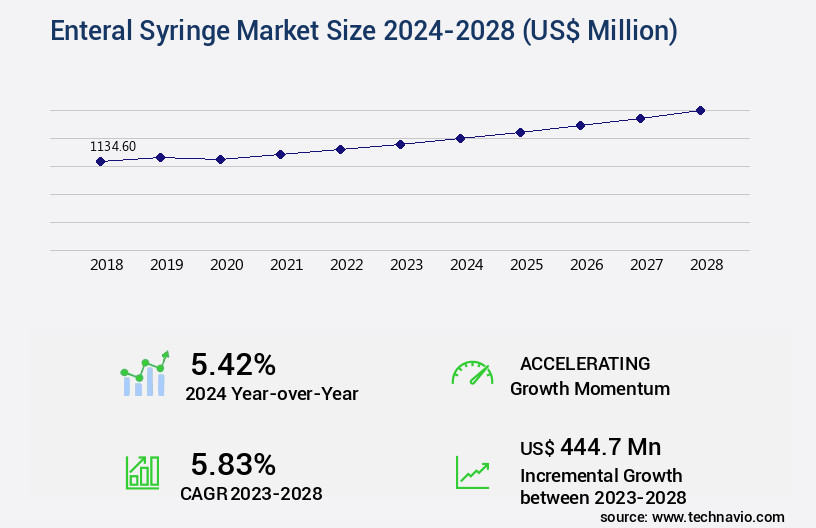
Task: Click the CAGR 2023-2028 label
Action: click(251, 493)
